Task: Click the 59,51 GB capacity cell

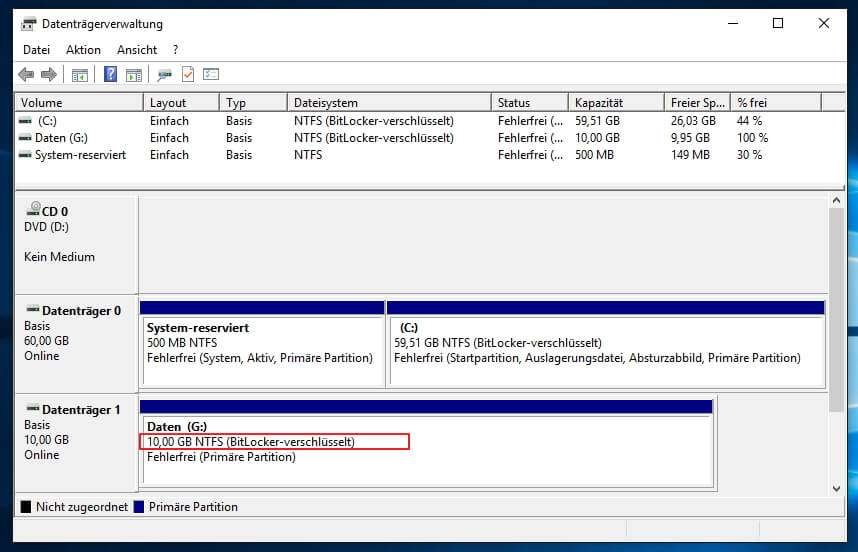Action: [x=597, y=121]
